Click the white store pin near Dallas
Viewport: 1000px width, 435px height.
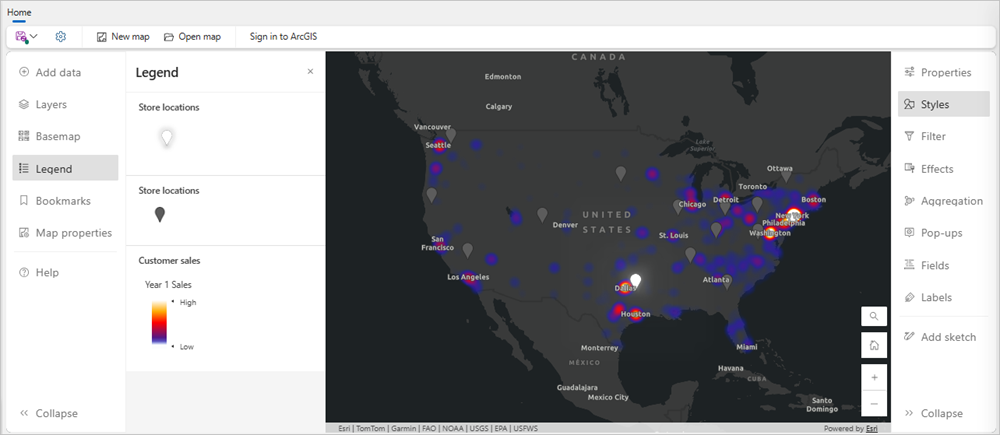coord(635,281)
